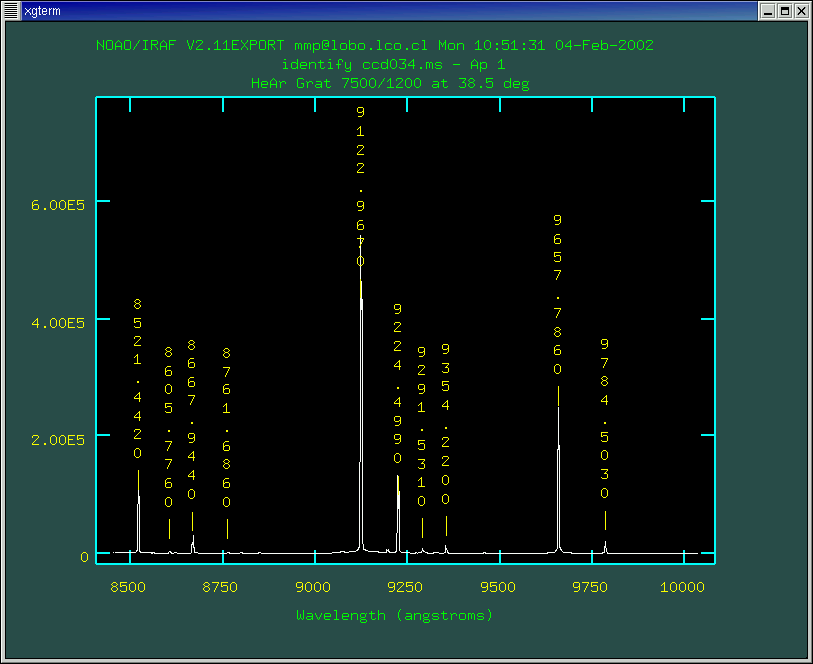The height and width of the screenshot is (664, 813).
Task: Click the identify ccd034.ms title line
Action: coord(393,65)
